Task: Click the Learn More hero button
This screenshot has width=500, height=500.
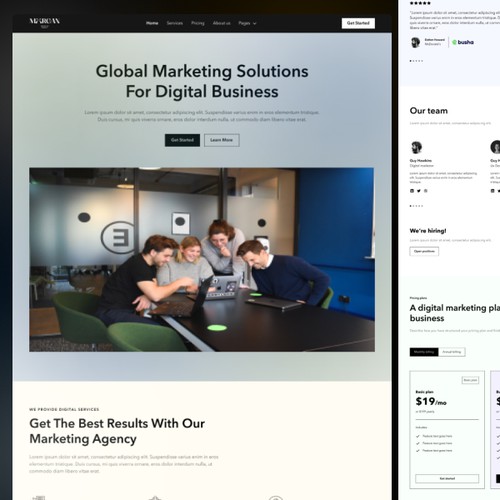Action: tap(222, 140)
